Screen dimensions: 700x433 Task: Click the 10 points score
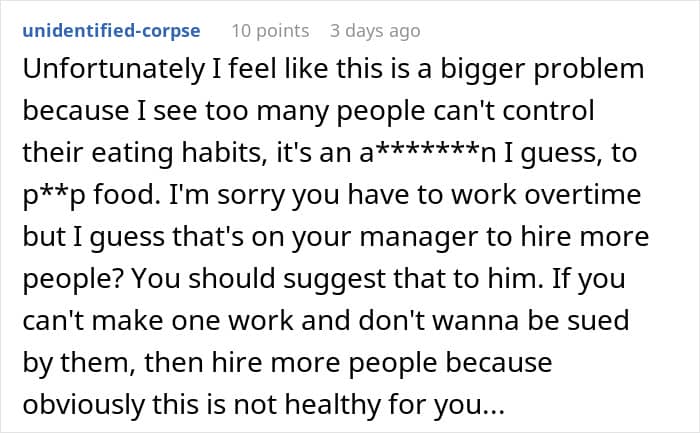click(270, 31)
